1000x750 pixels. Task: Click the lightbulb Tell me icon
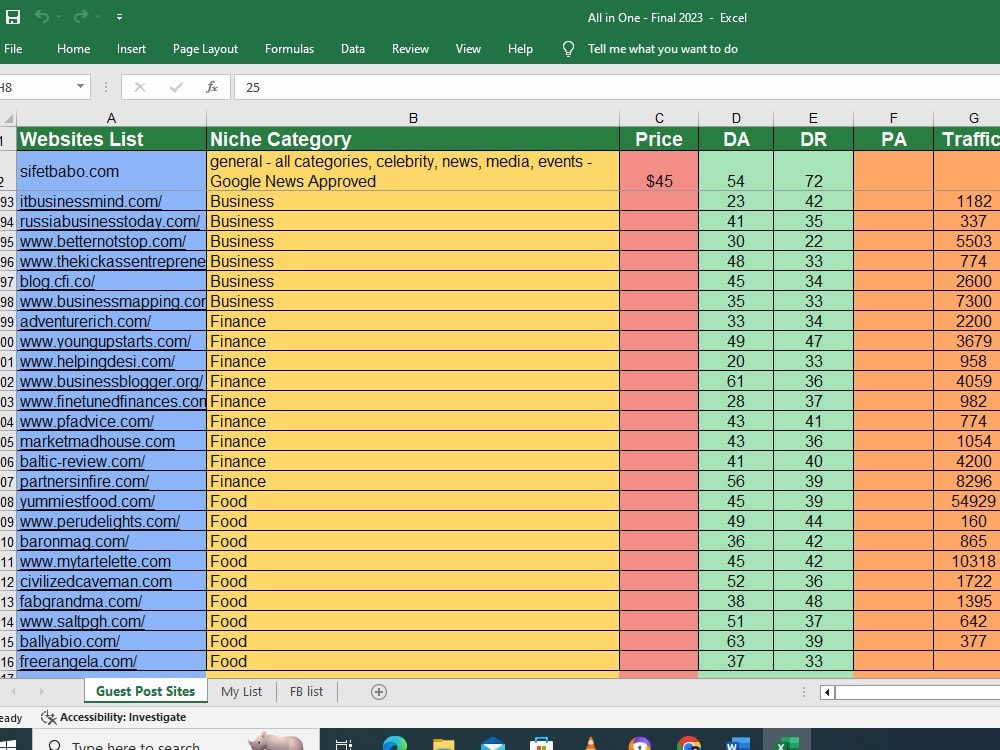point(568,49)
